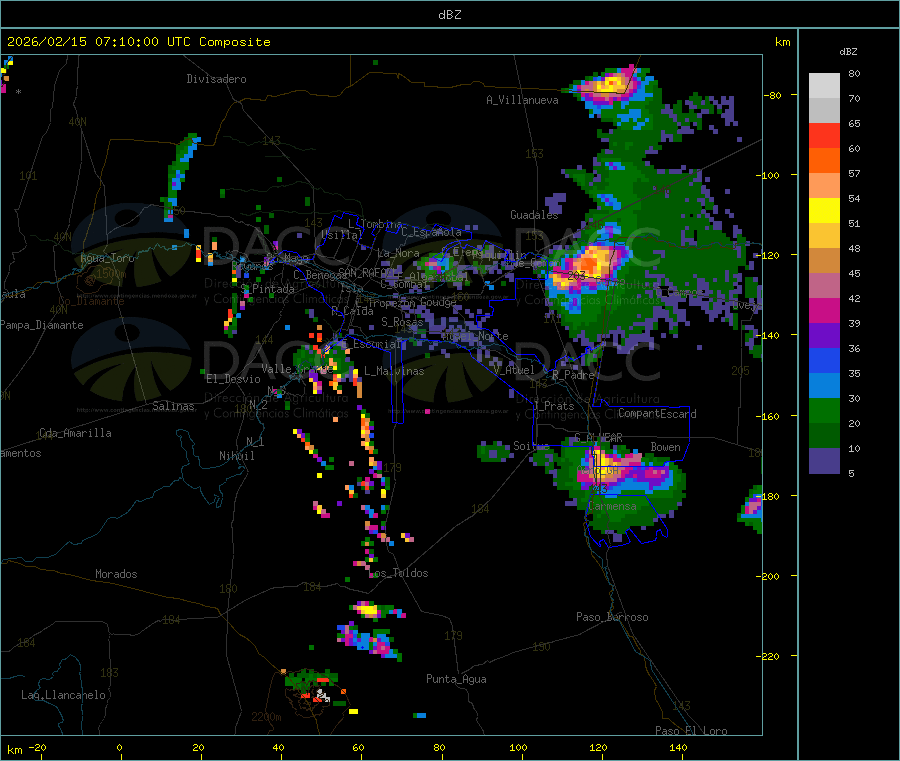
Task: Click the "Salinas" map label
Action: (173, 406)
